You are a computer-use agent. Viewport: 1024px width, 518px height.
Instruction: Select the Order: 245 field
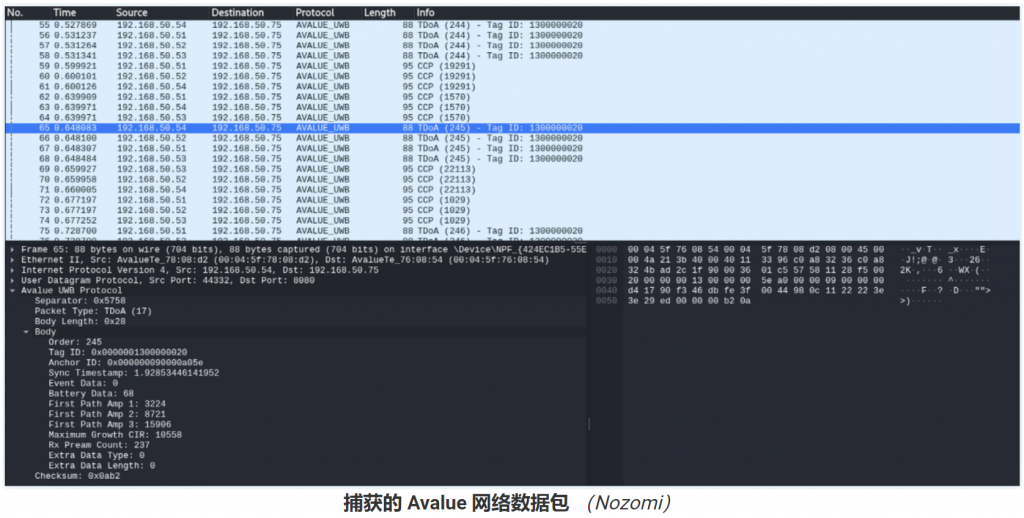coord(75,342)
